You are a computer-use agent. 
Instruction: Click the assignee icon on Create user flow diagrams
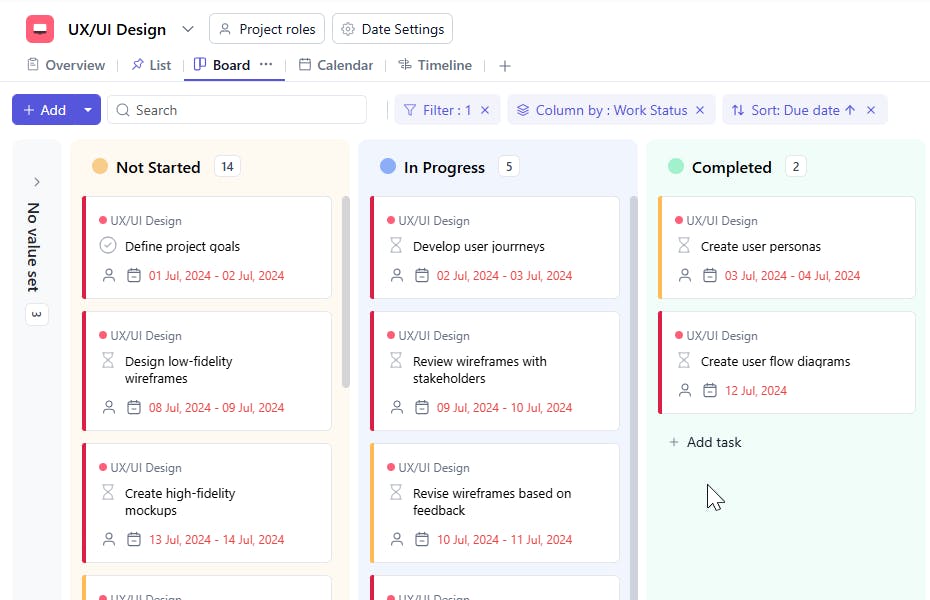click(686, 391)
